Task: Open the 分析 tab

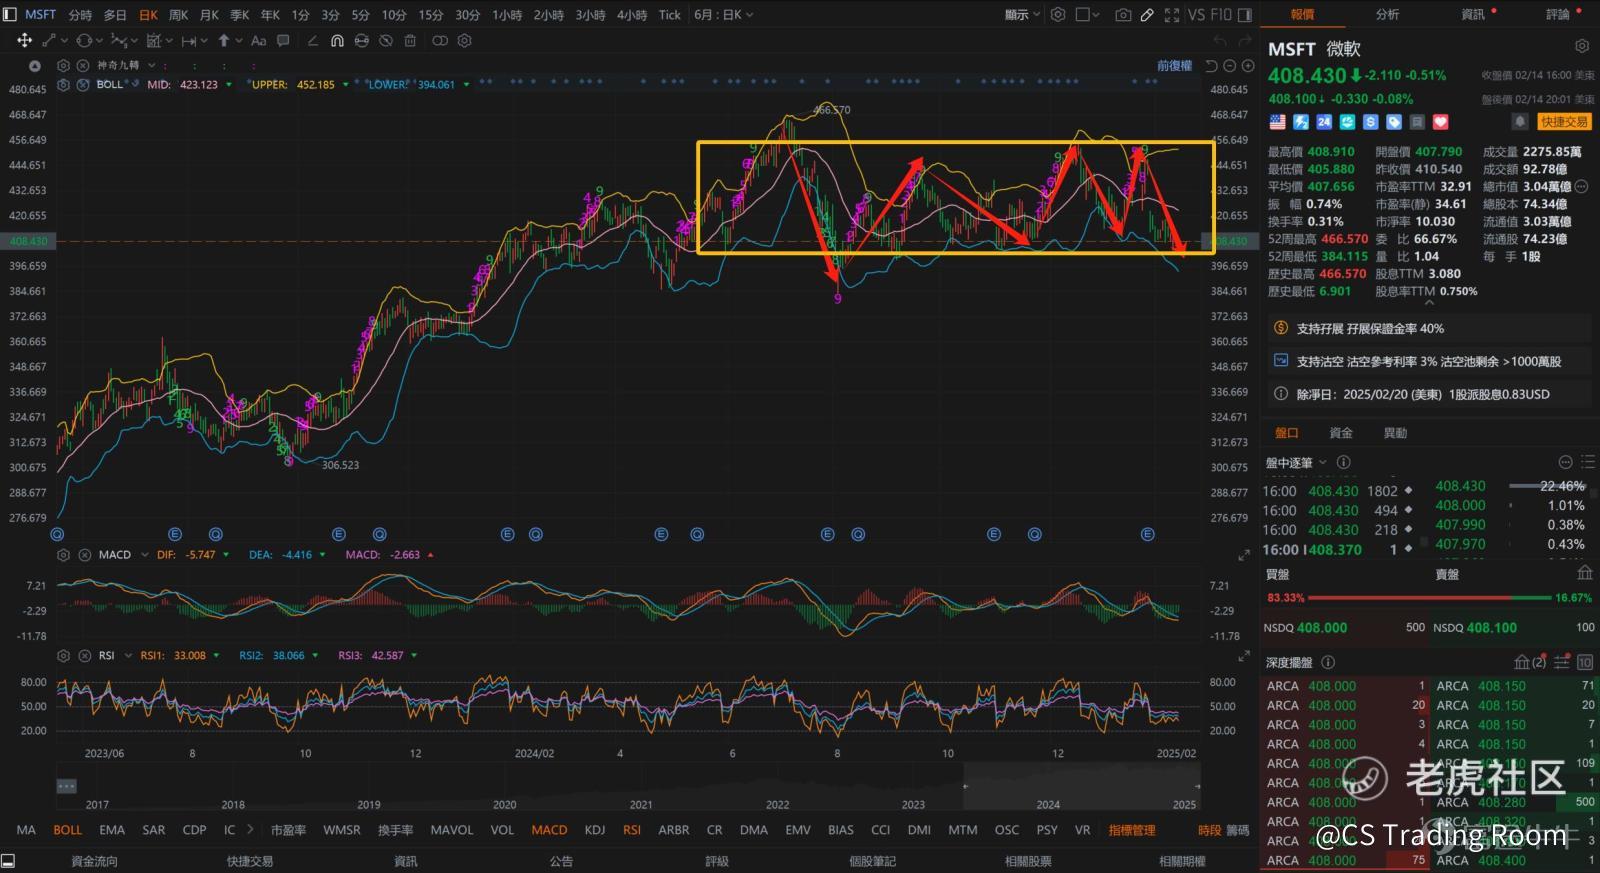Action: click(x=1387, y=14)
